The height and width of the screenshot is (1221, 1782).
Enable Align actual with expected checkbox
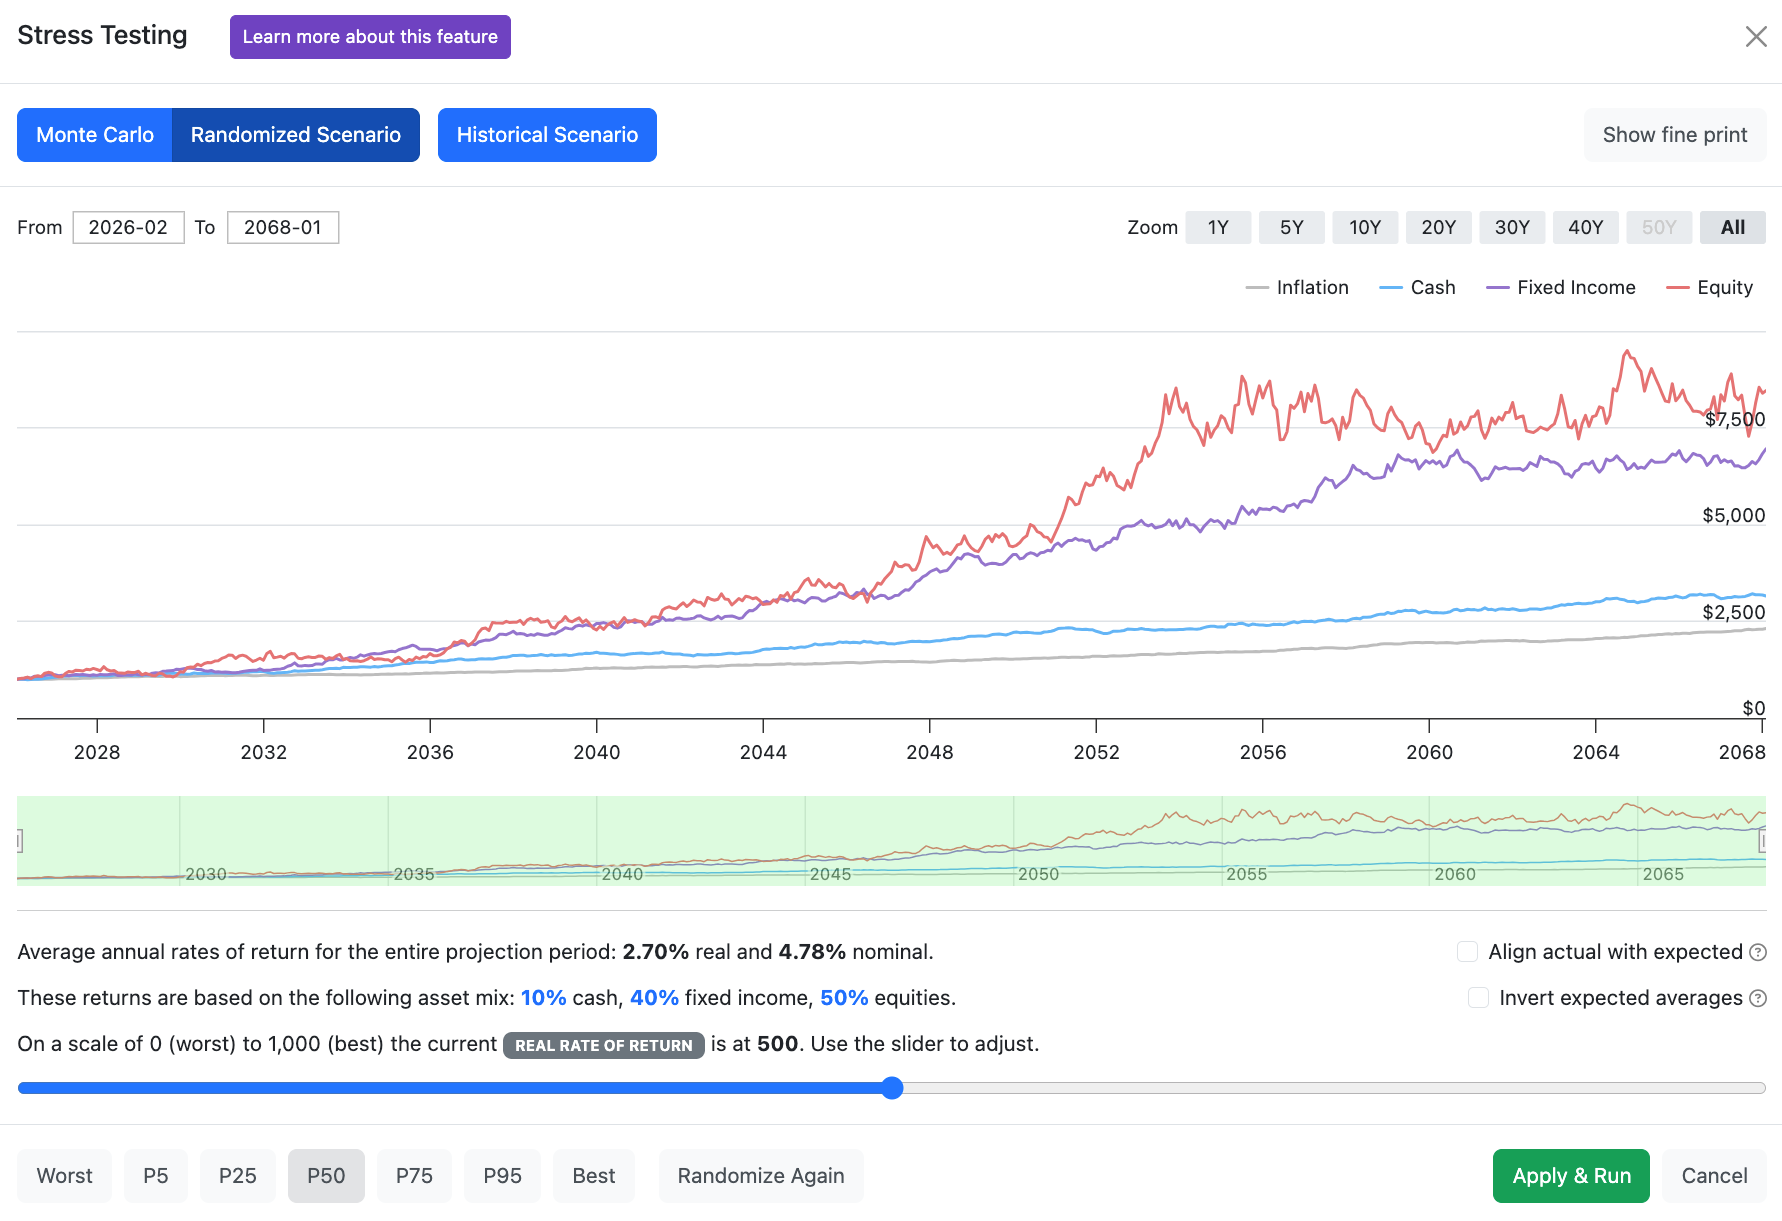coord(1467,952)
